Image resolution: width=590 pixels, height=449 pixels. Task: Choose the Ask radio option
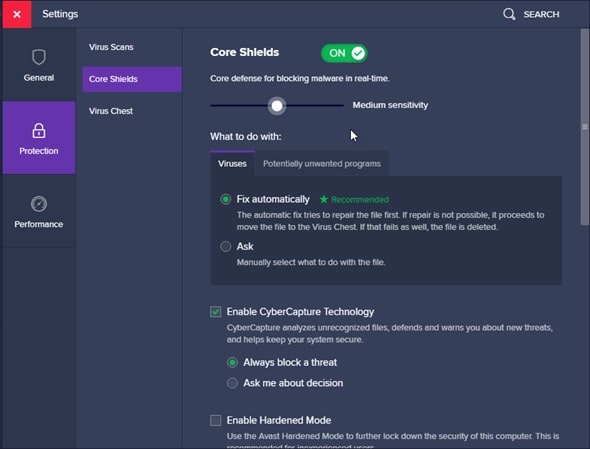pos(225,247)
